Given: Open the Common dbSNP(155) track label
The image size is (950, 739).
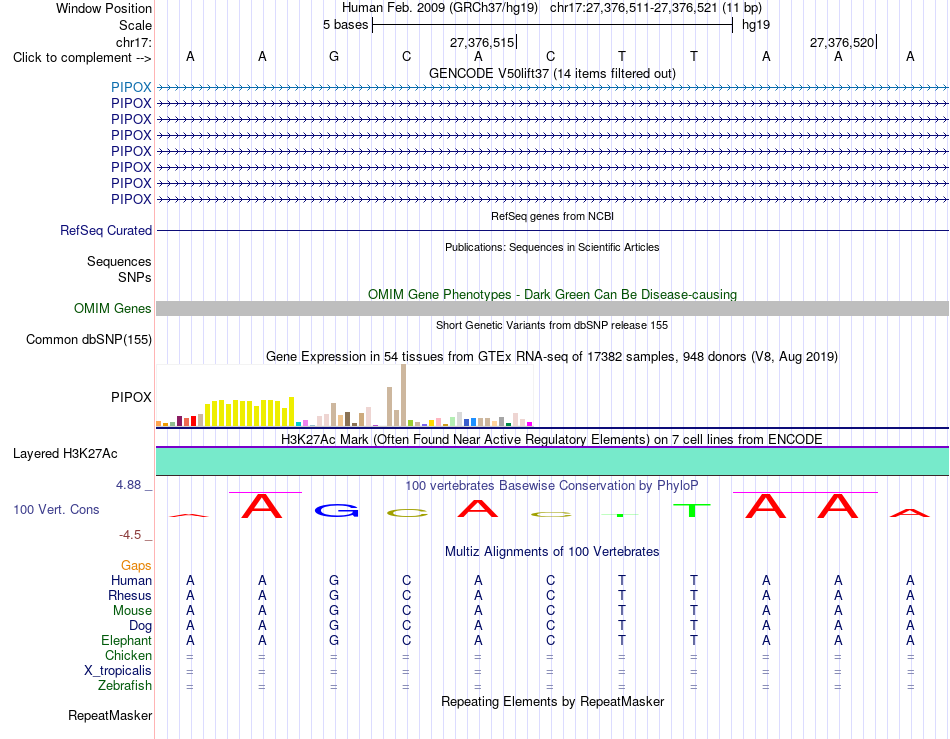Looking at the screenshot, I should click(x=88, y=339).
